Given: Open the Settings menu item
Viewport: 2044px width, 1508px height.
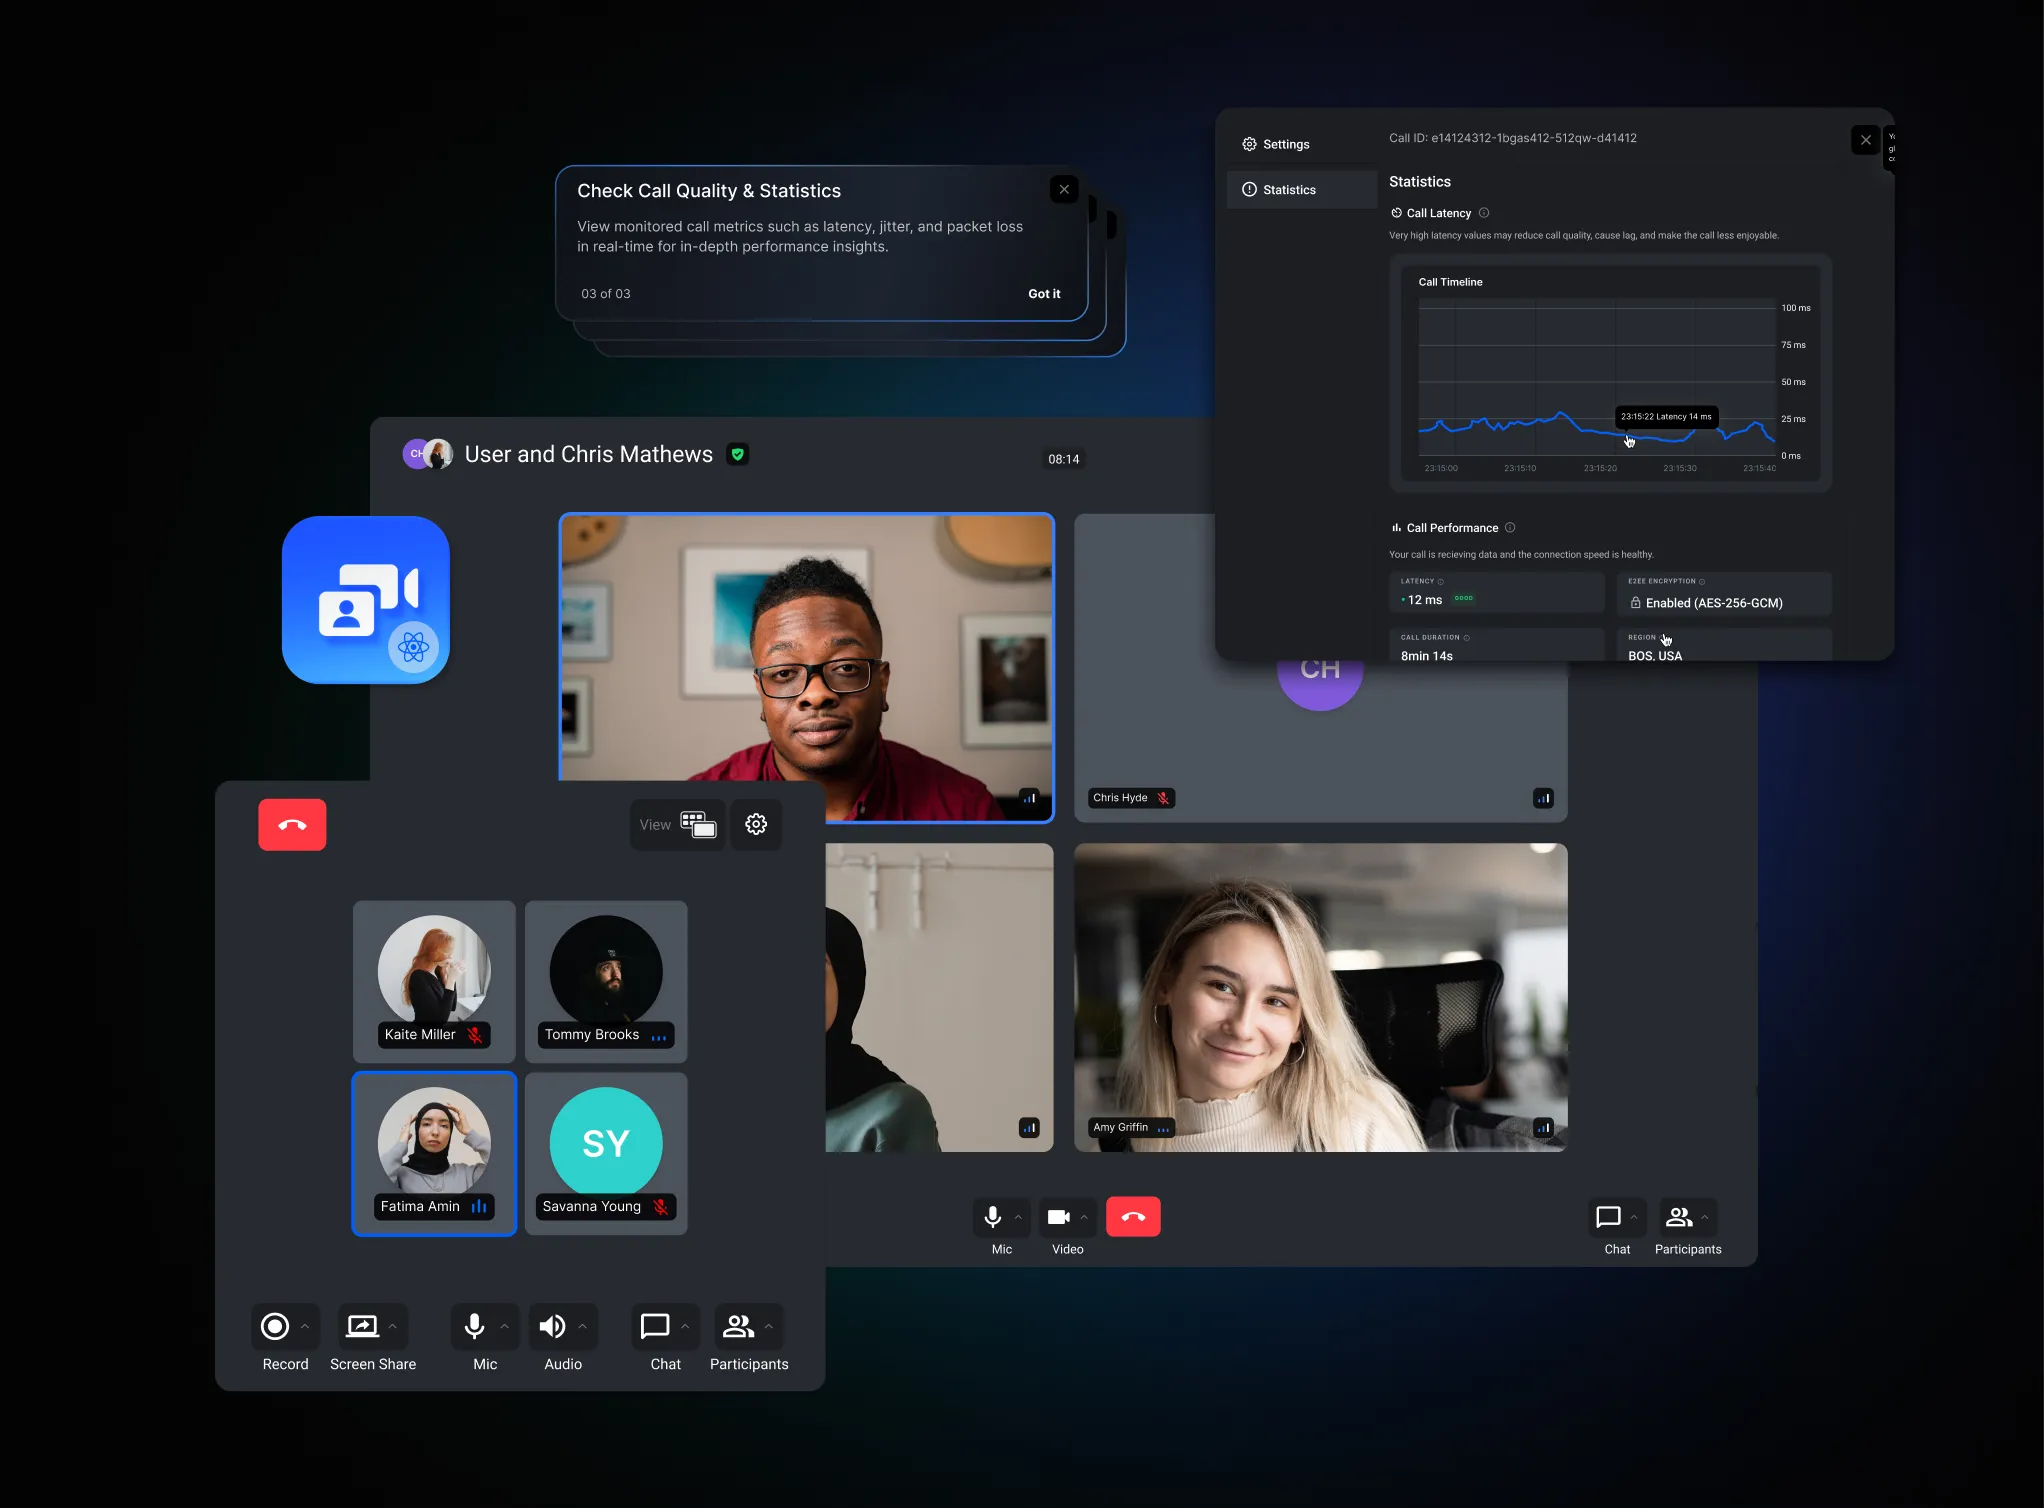Looking at the screenshot, I should coord(1283,143).
